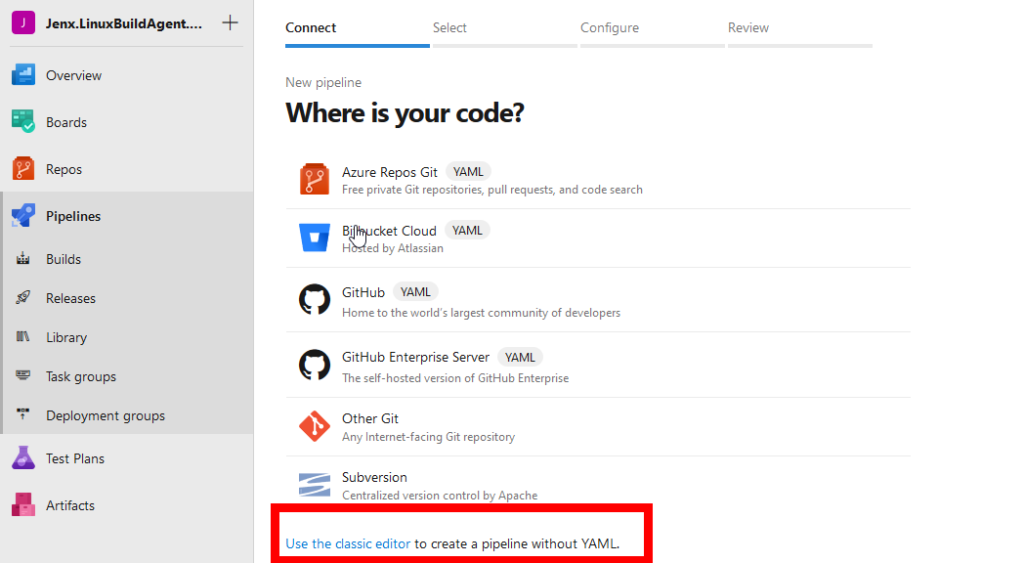The width and height of the screenshot is (1024, 563).
Task: Choose GitHub Enterprise Server as source
Action: (598, 366)
